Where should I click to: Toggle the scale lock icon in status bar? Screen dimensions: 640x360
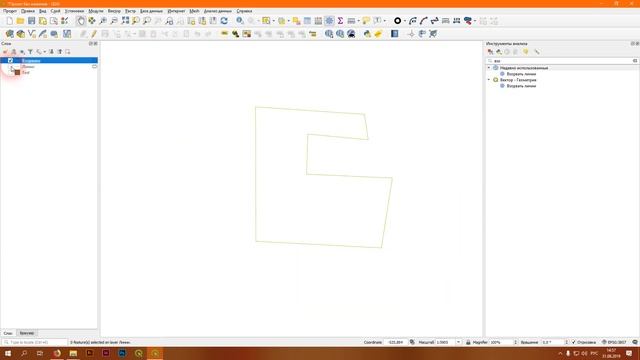coord(468,342)
